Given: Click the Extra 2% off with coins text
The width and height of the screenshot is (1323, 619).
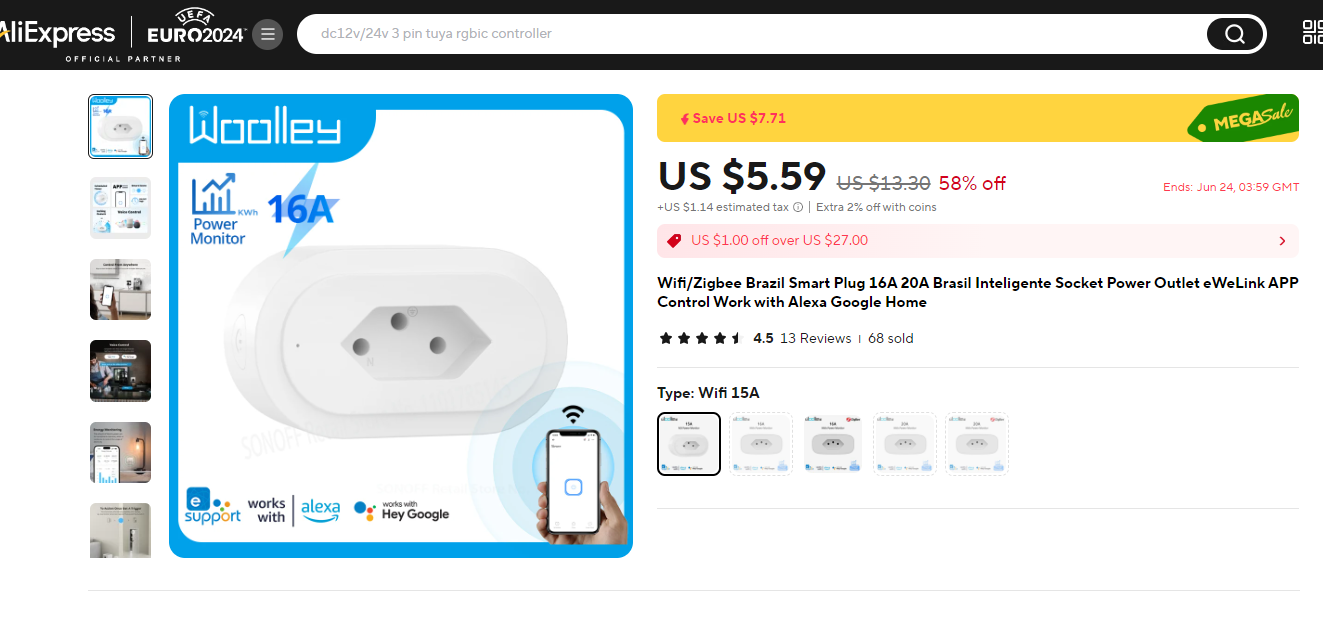Looking at the screenshot, I should [x=876, y=208].
